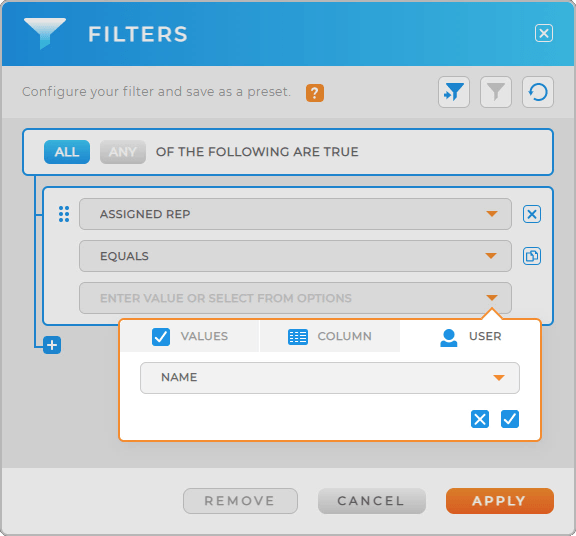576x536 pixels.
Task: Close the Filters dialog
Action: [x=544, y=33]
